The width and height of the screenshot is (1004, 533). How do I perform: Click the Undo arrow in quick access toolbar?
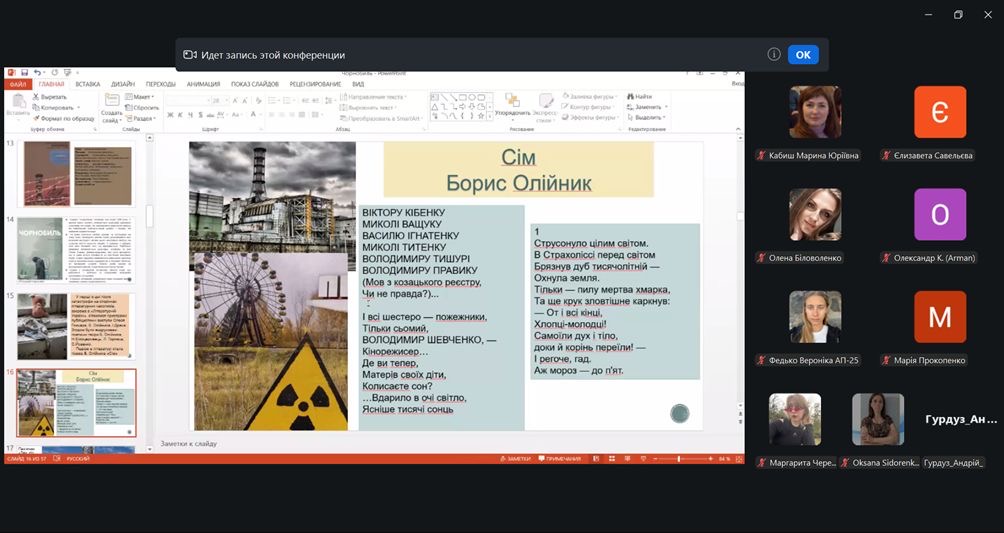[34, 73]
